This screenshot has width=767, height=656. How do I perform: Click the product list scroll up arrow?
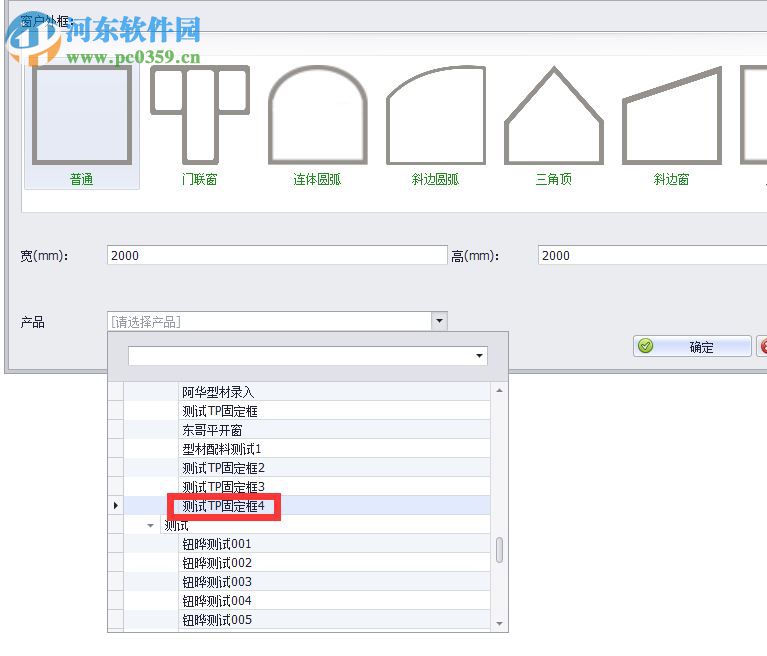pos(499,390)
